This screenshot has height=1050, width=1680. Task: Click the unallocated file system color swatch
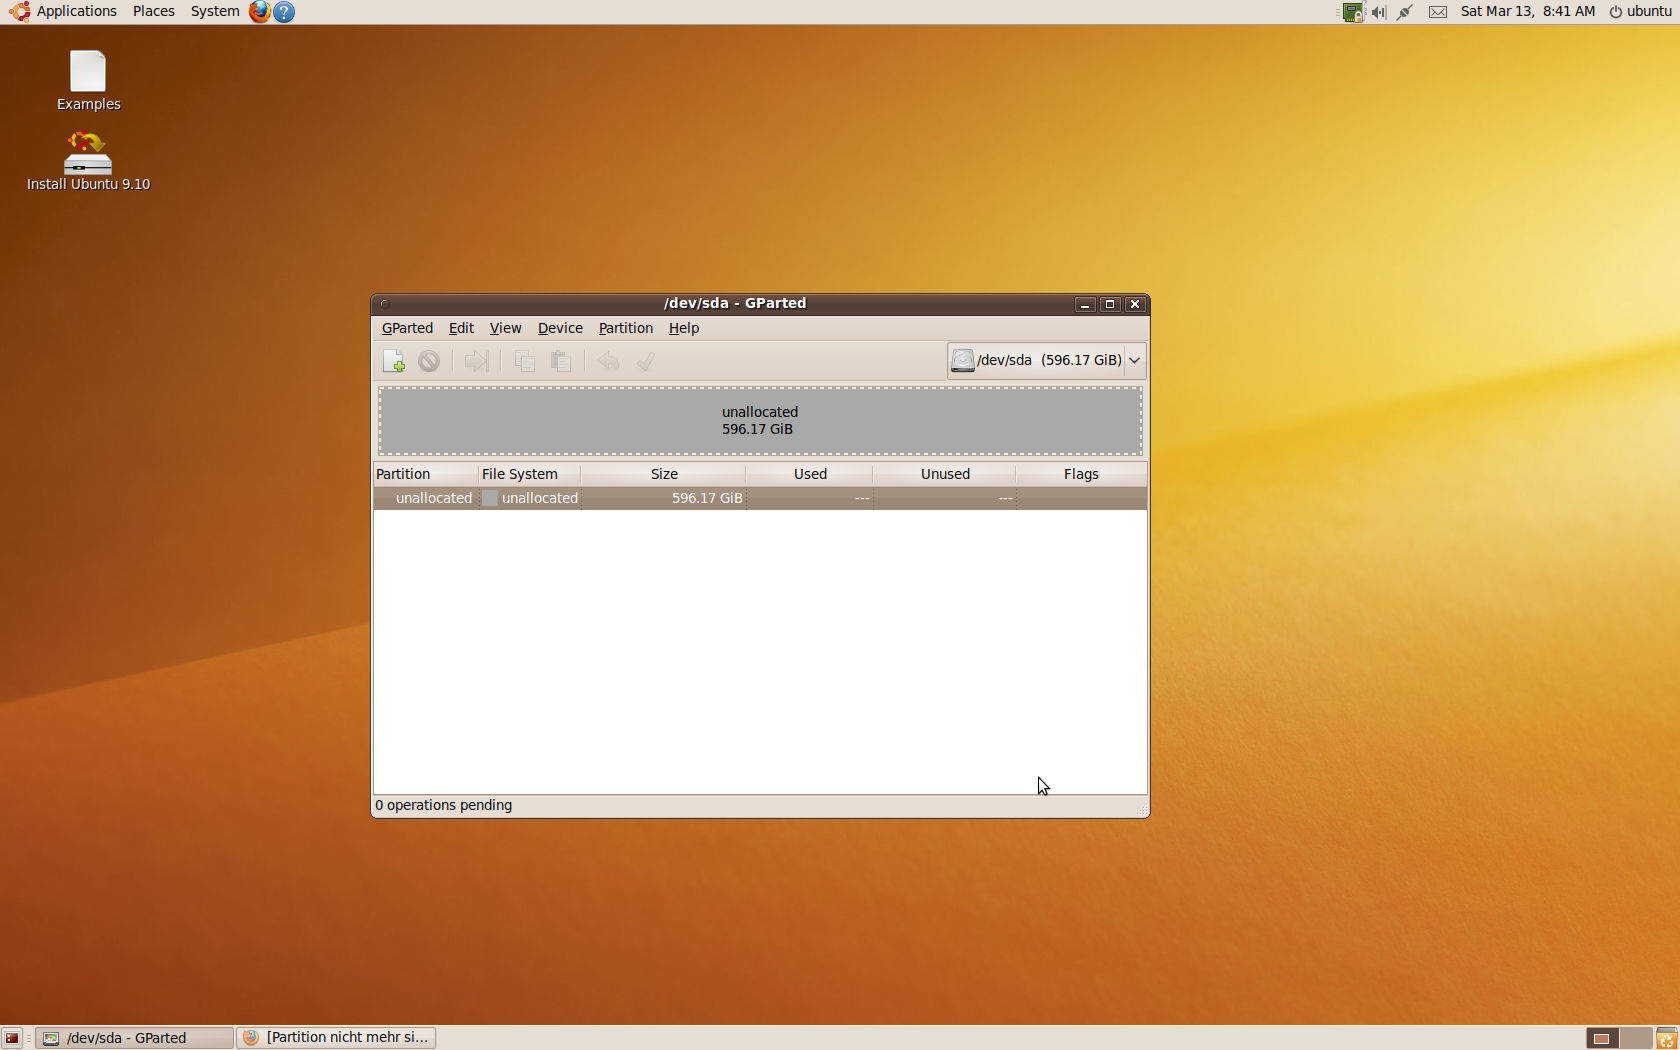[490, 498]
